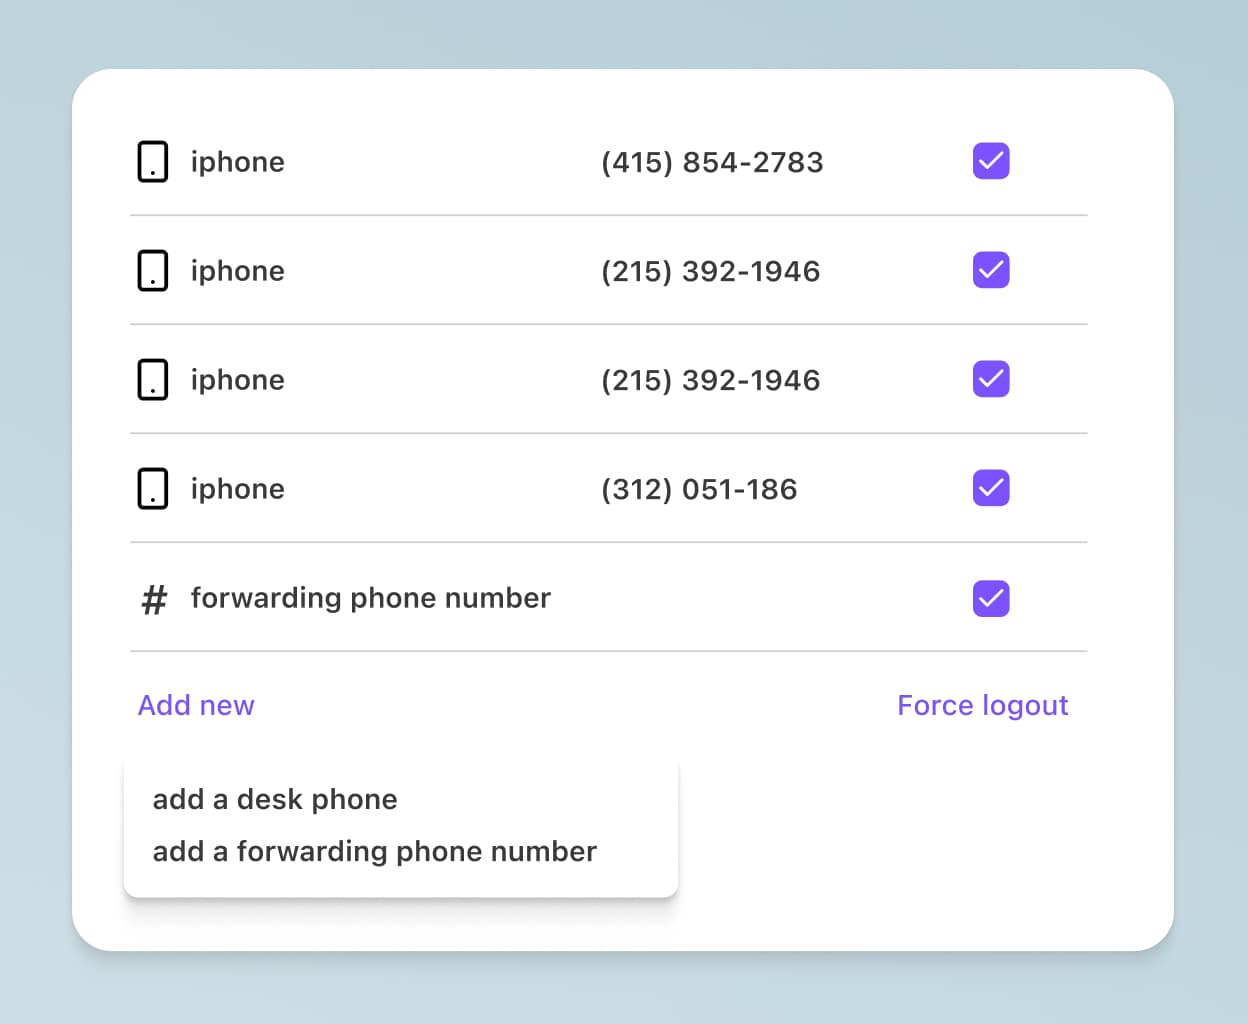This screenshot has height=1024, width=1248.
Task: Click the Force logout link
Action: [982, 706]
